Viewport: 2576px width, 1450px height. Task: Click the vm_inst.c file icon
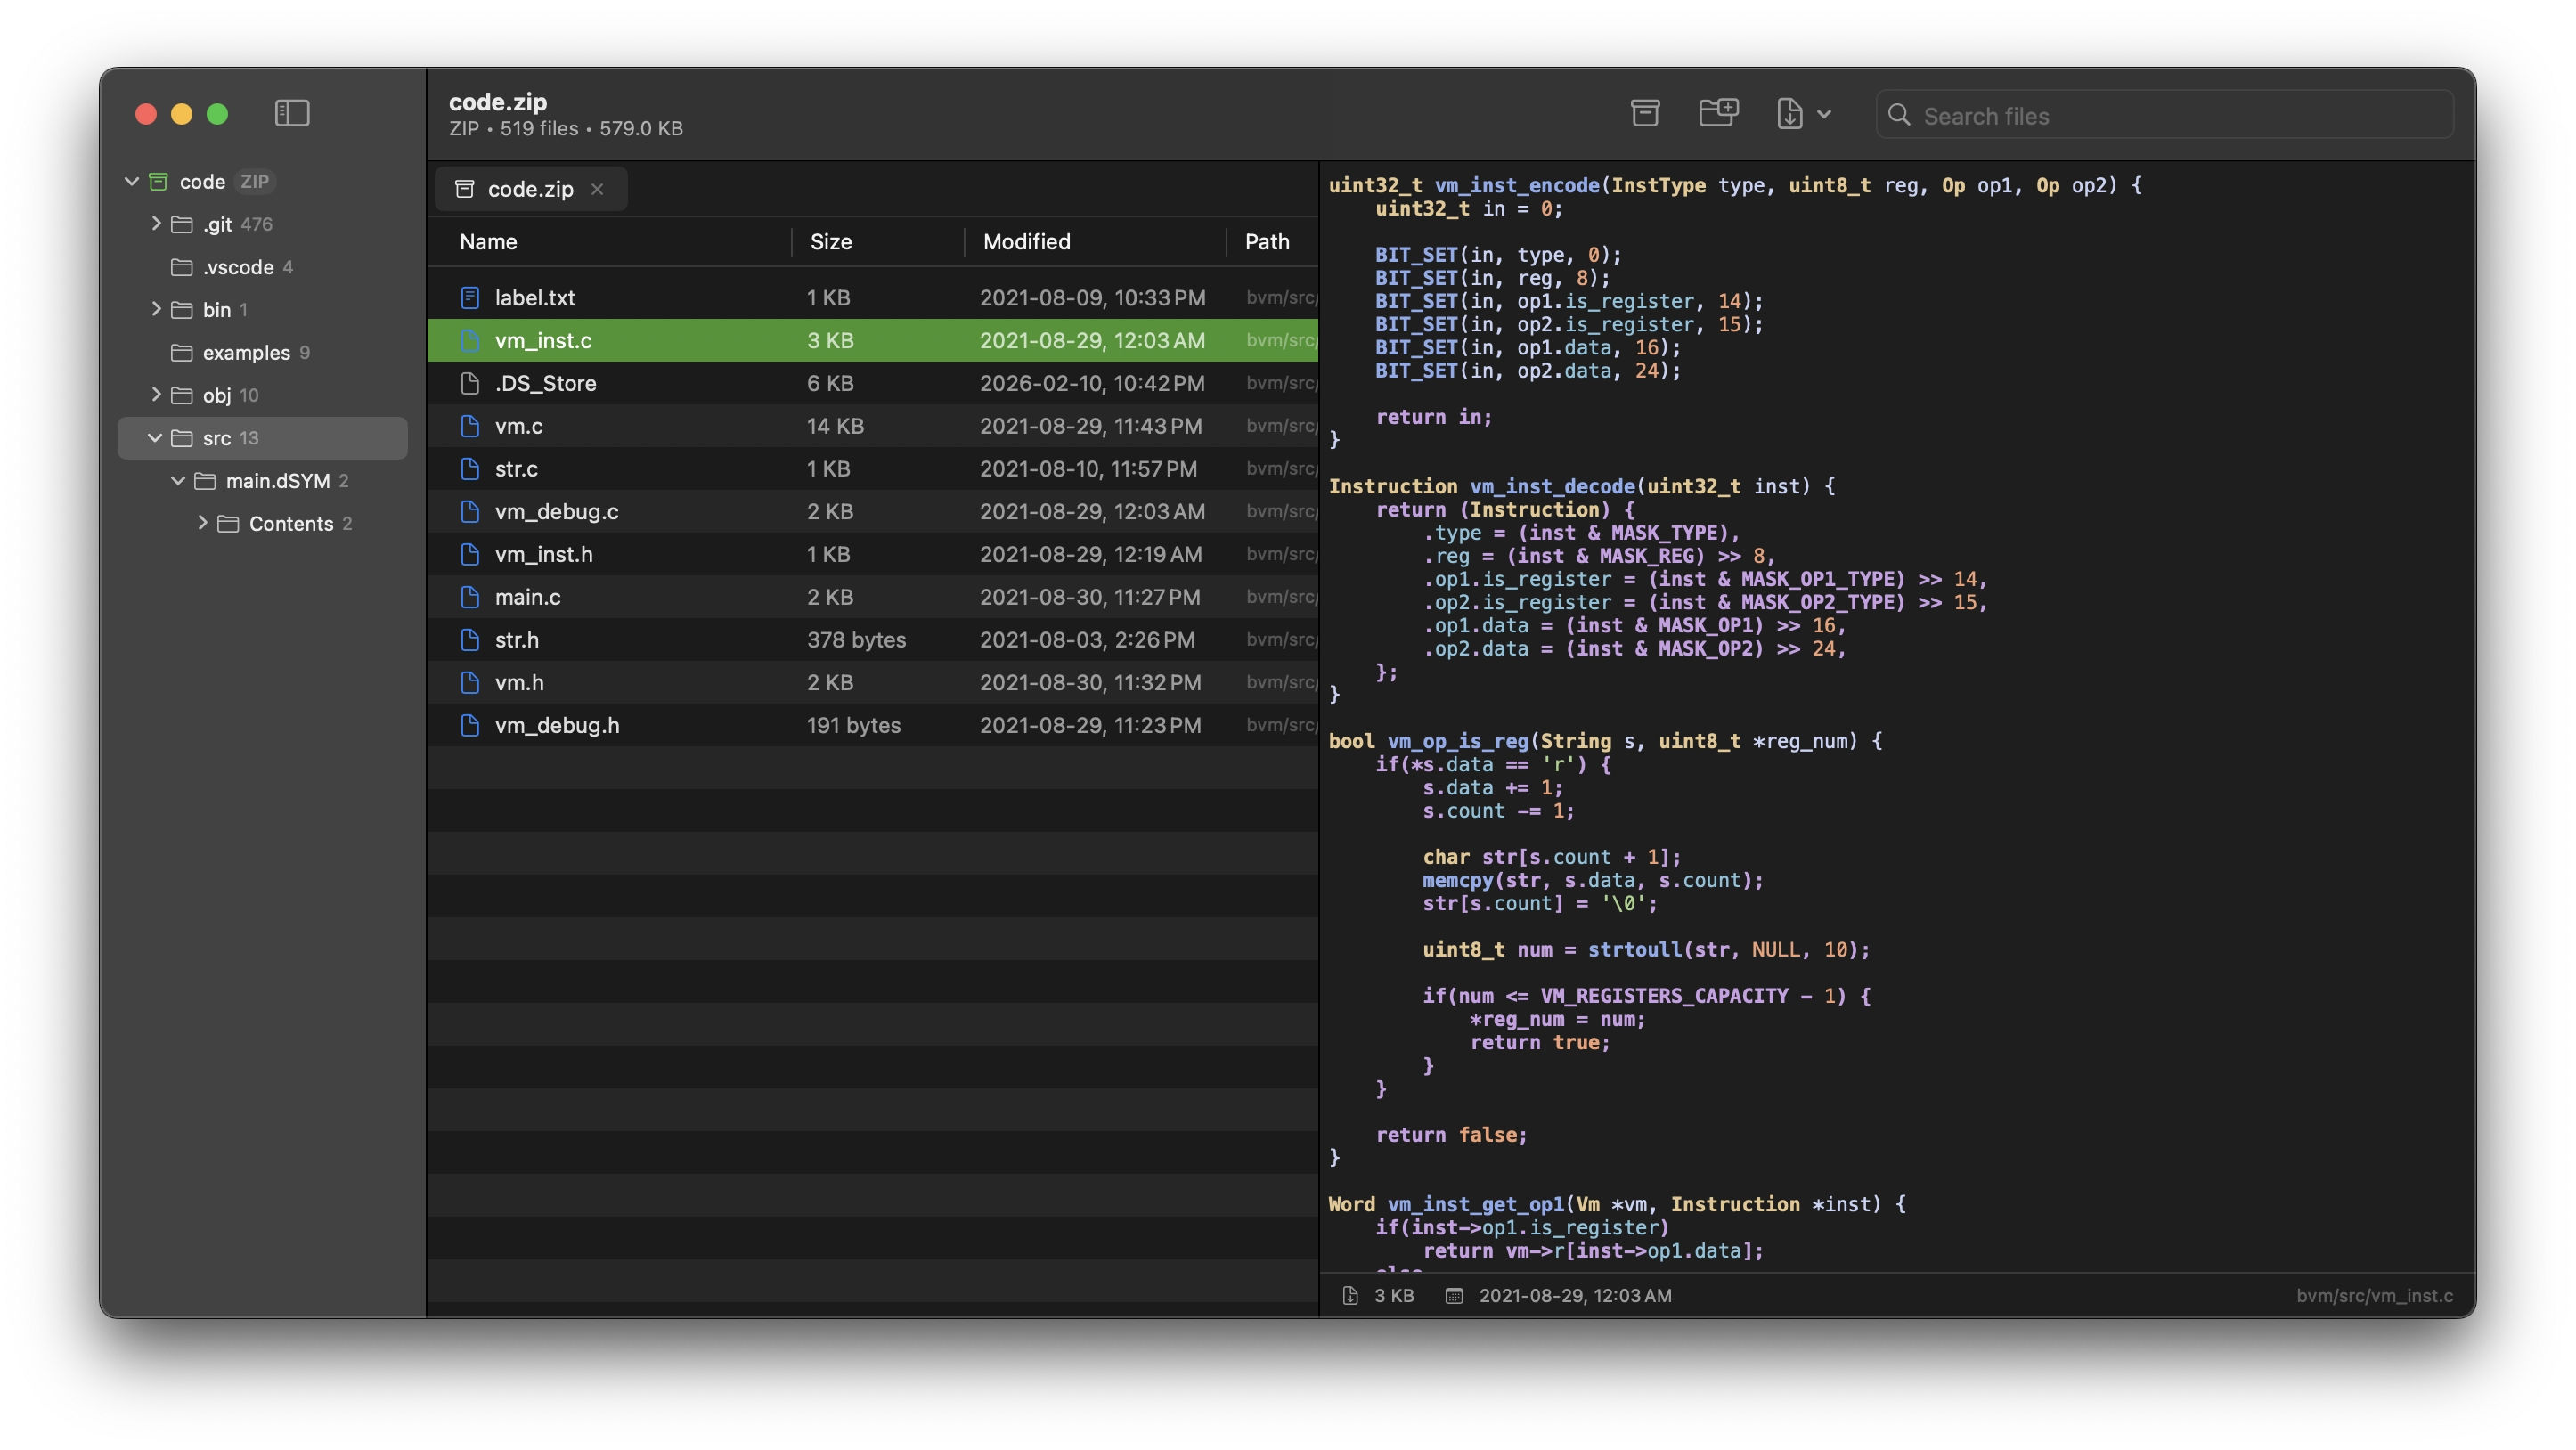(470, 340)
